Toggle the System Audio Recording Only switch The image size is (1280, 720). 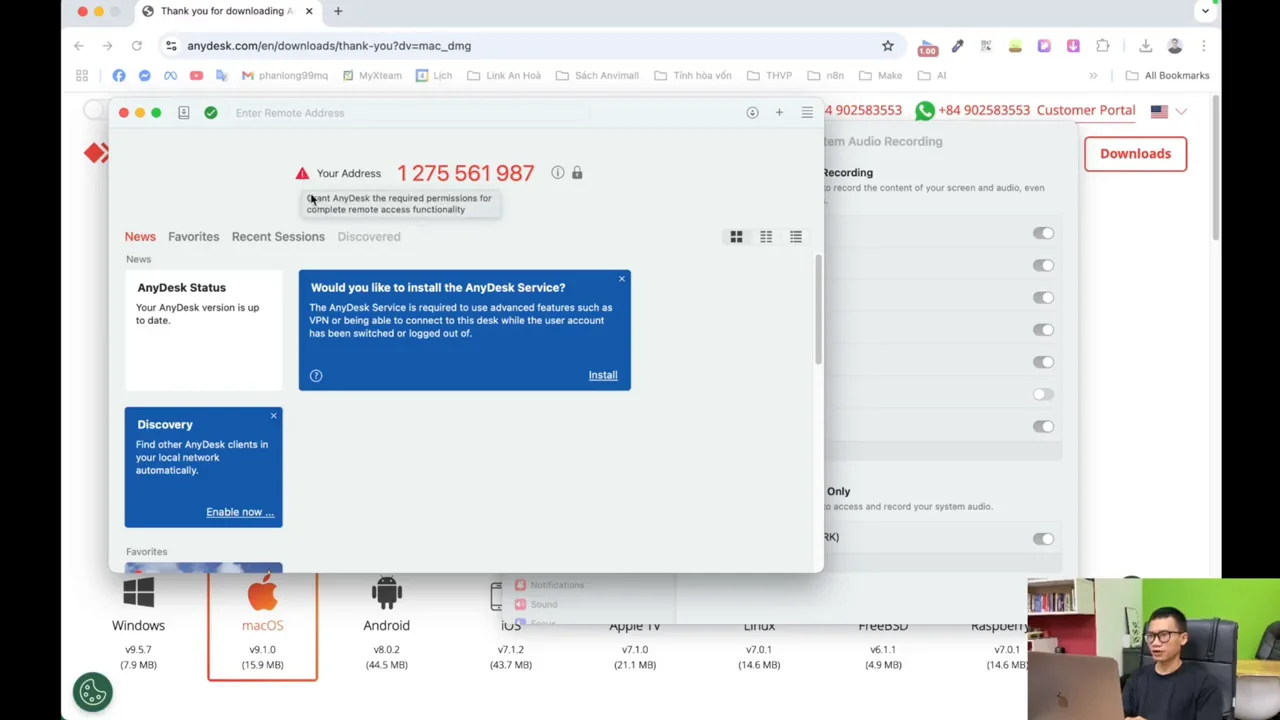click(1043, 539)
